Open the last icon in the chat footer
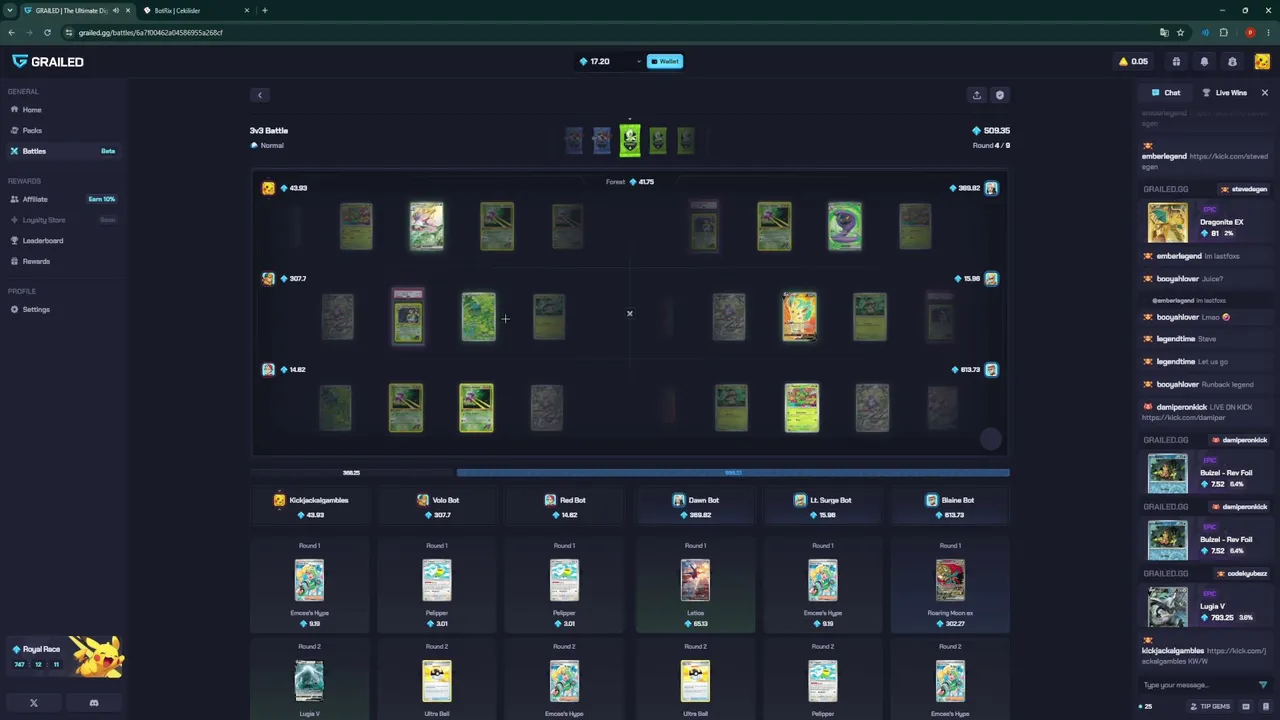 [1265, 707]
